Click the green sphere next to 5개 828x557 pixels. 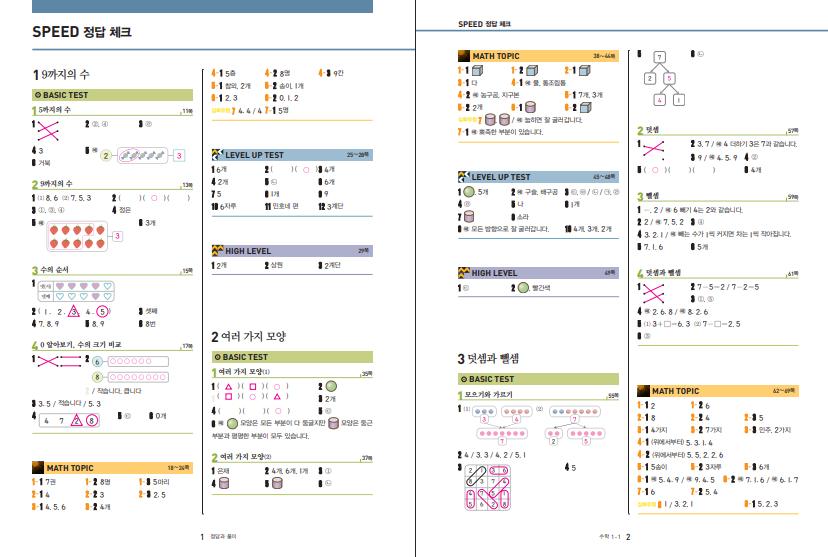click(x=465, y=191)
